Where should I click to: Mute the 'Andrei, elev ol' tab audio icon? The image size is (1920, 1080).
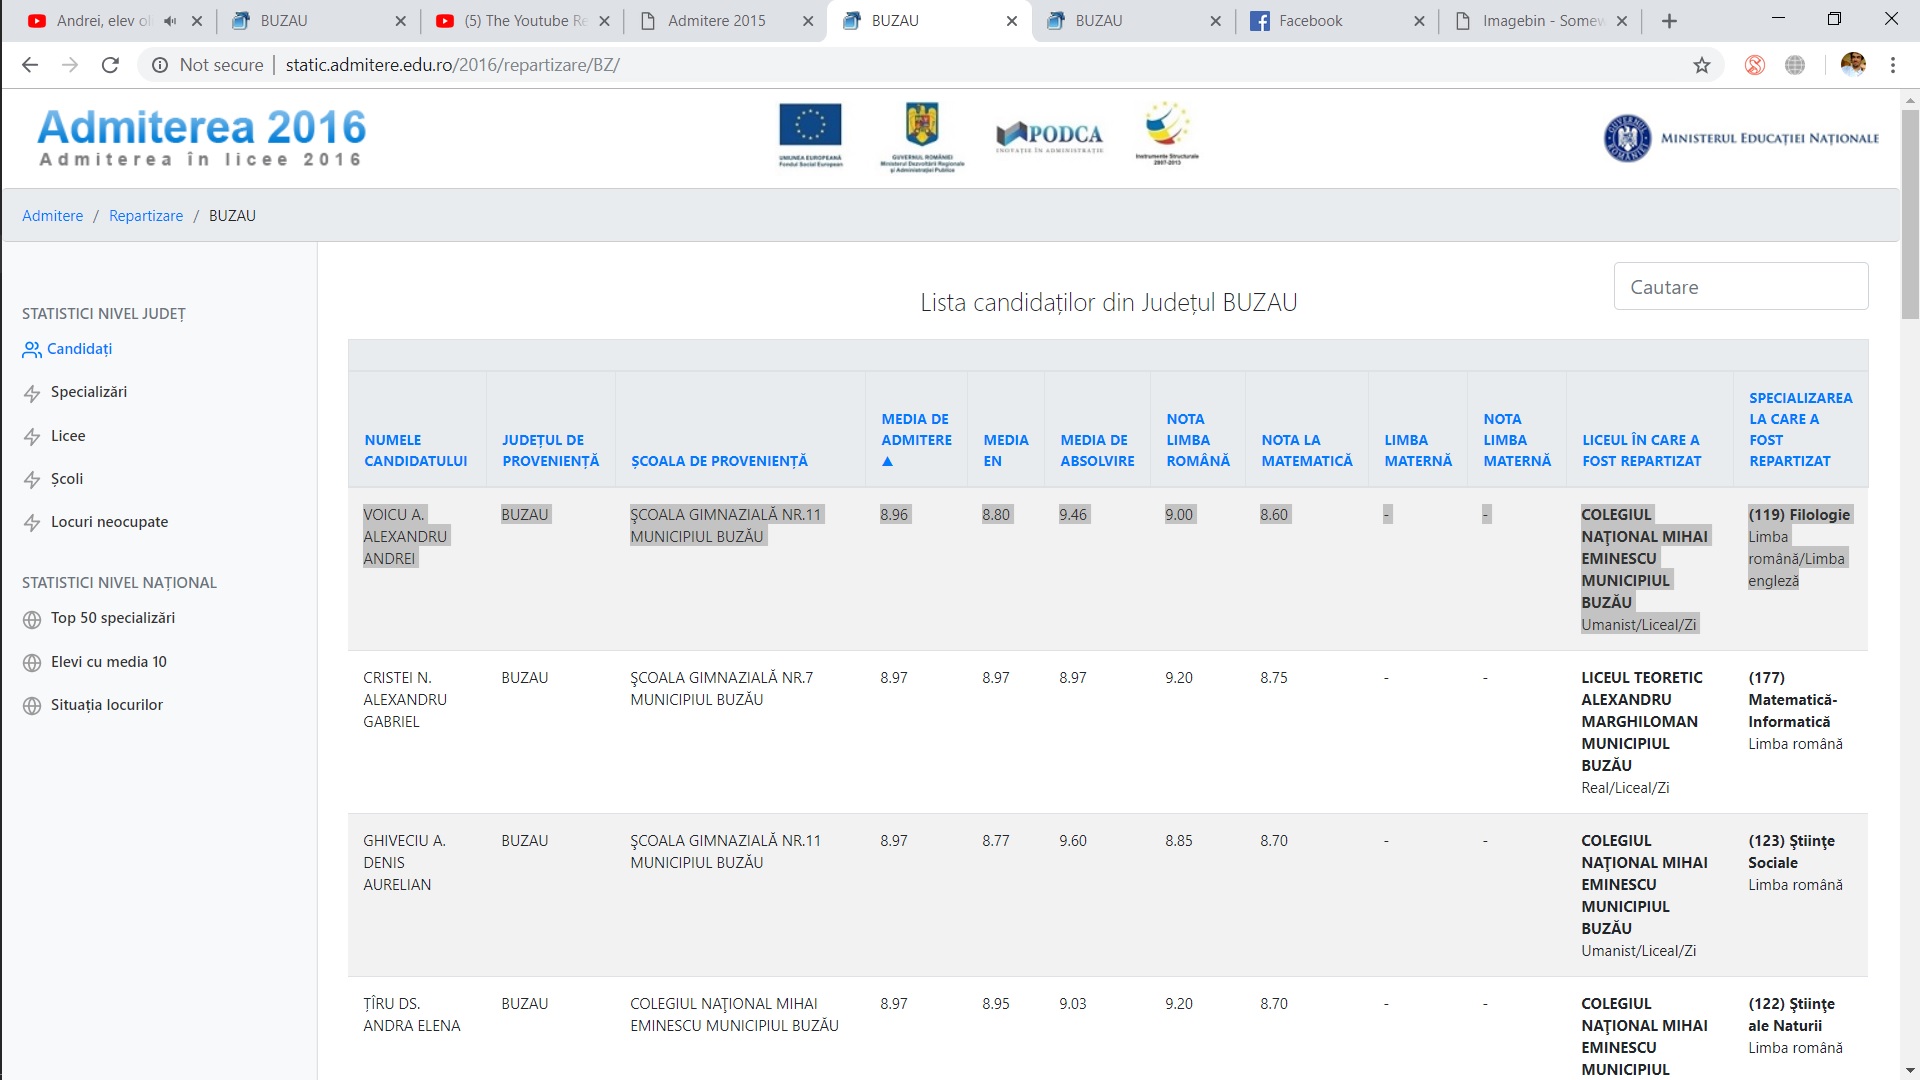(x=170, y=21)
